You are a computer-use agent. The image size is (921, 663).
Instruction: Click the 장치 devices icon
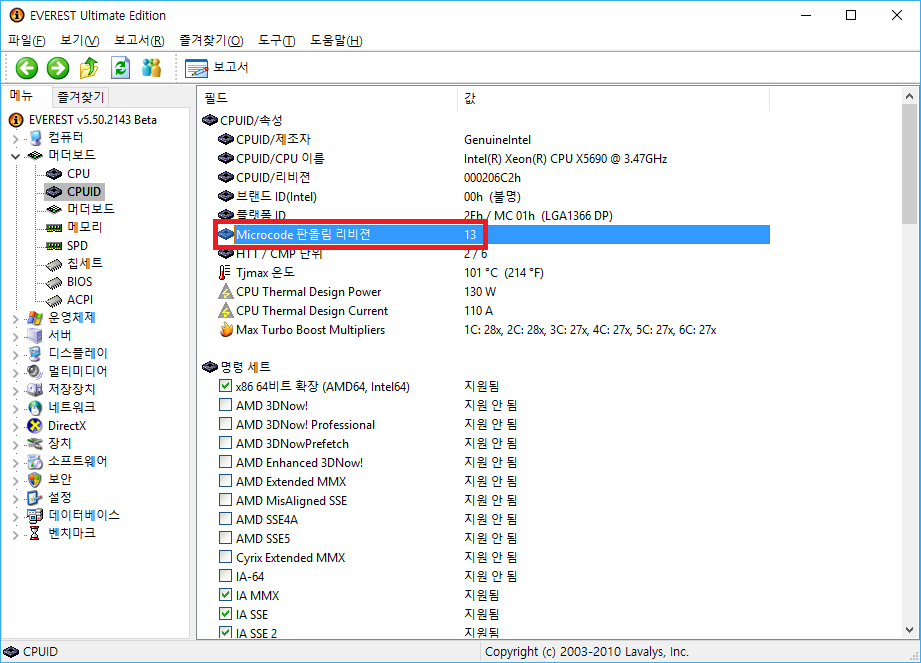pyautogui.click(x=35, y=443)
